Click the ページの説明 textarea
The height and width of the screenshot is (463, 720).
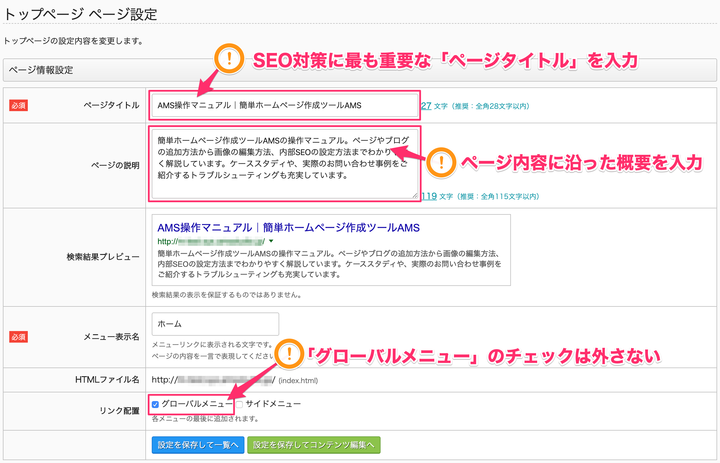(x=285, y=164)
